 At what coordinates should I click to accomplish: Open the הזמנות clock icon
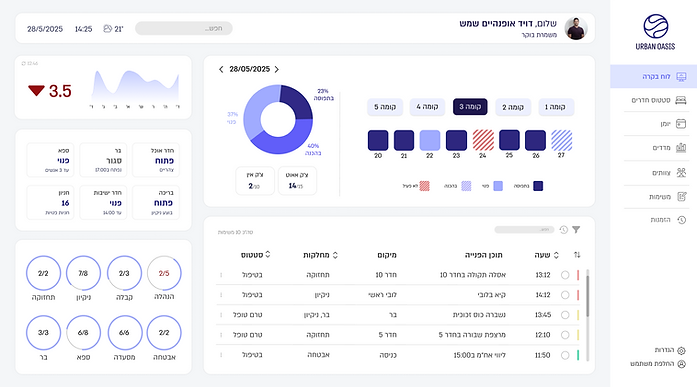(681, 220)
